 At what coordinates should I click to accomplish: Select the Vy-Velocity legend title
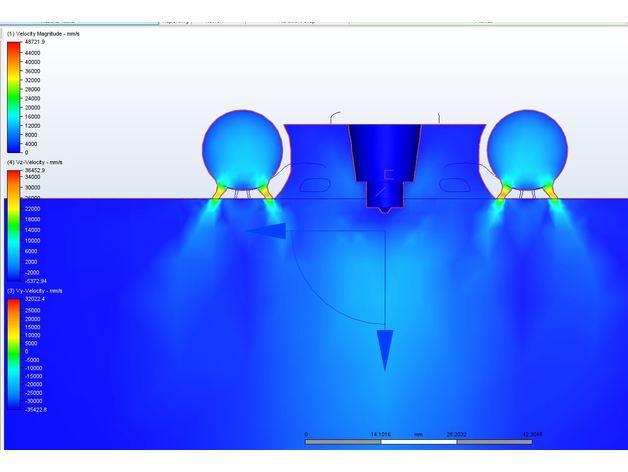click(x=37, y=290)
